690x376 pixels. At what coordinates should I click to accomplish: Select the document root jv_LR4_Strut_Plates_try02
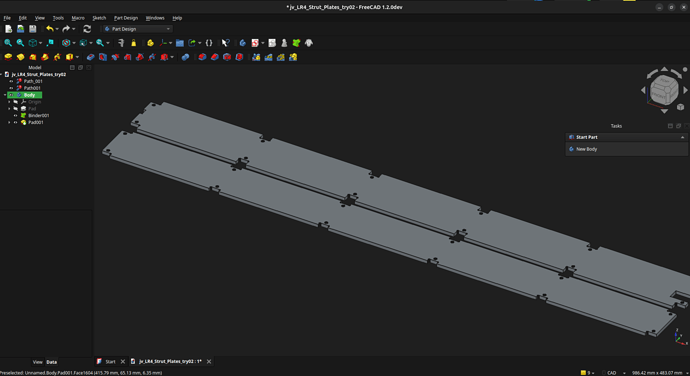tap(39, 74)
